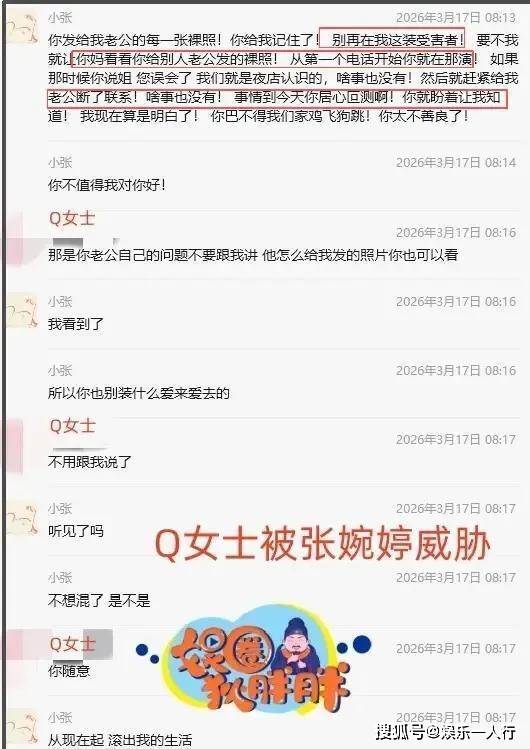Click the message 你随意
Viewport: 530px width, 749px height.
tap(69, 671)
